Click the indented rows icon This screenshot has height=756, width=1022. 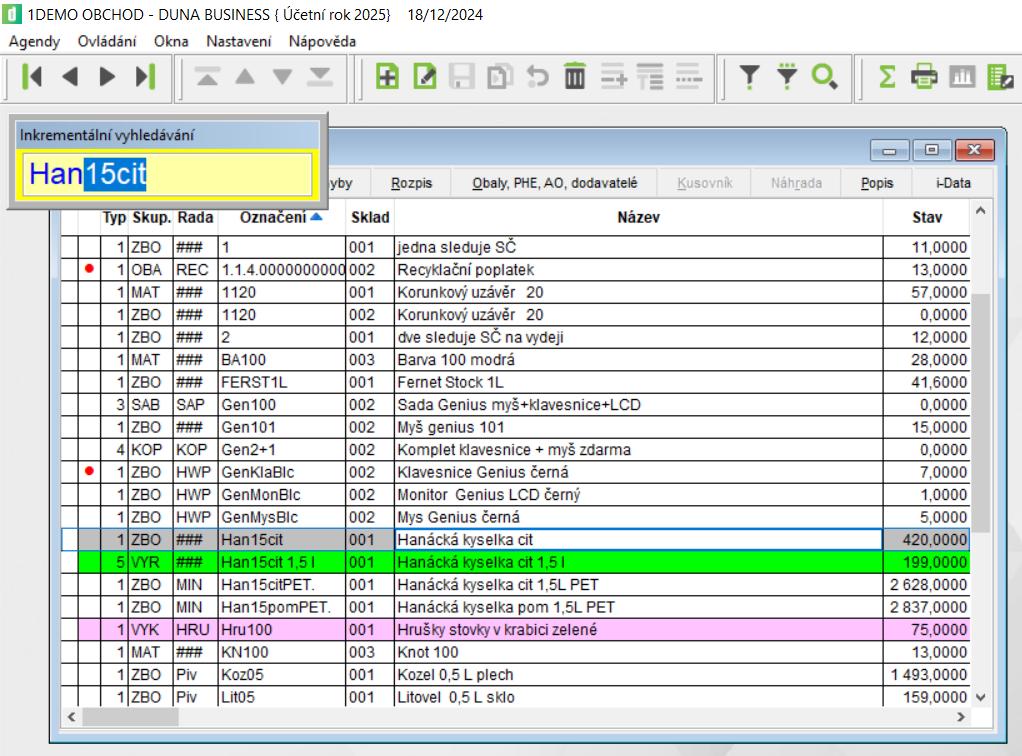[650, 77]
